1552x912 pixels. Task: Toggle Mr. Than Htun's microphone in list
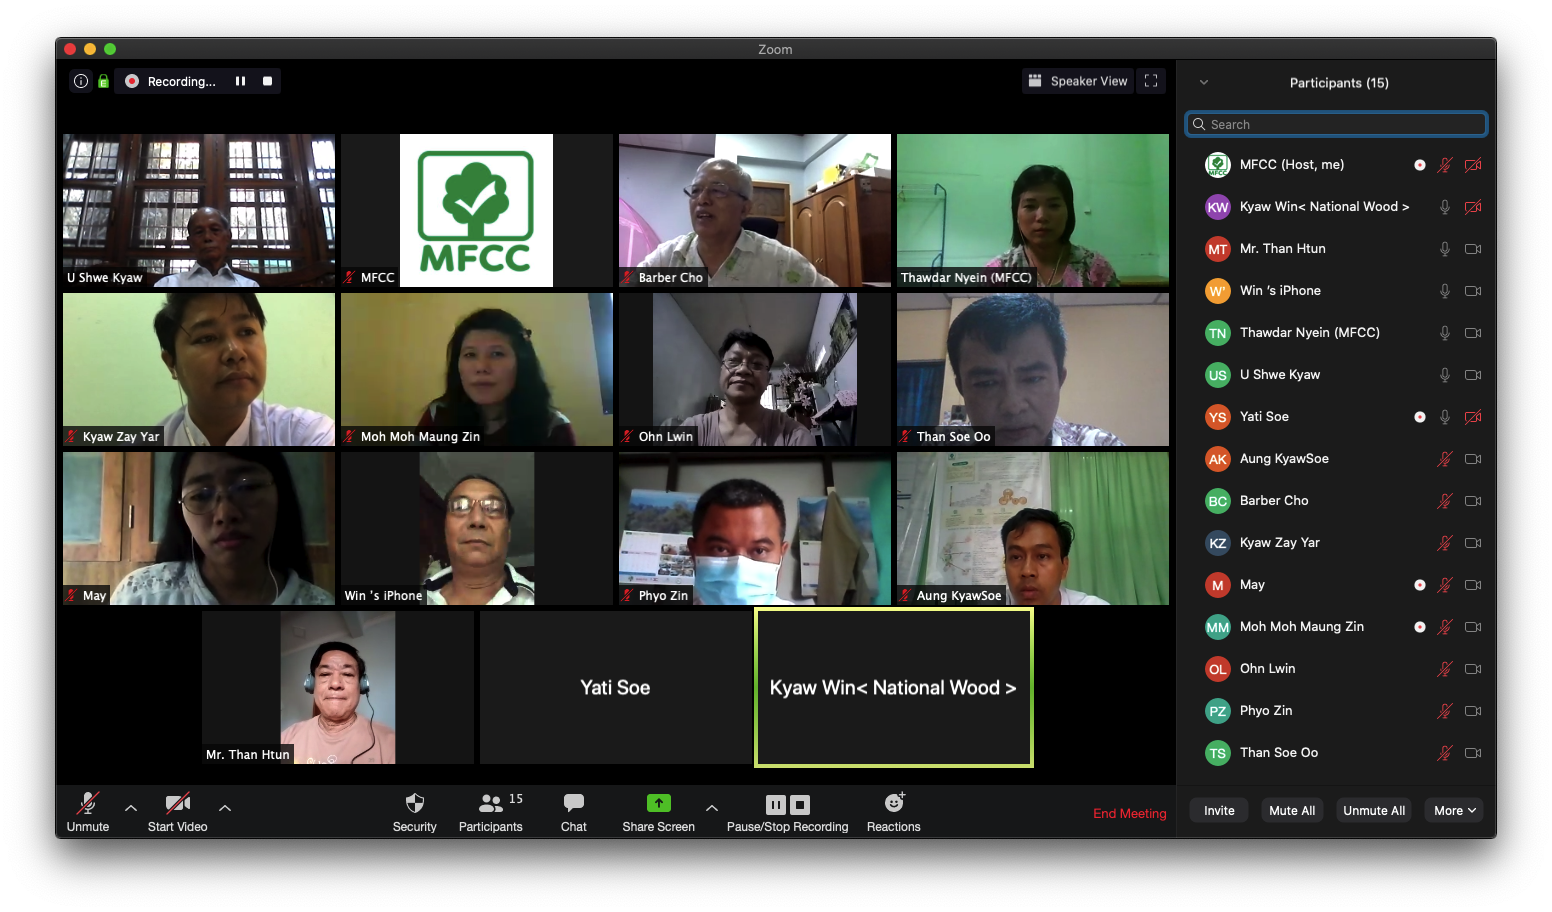pyautogui.click(x=1444, y=249)
